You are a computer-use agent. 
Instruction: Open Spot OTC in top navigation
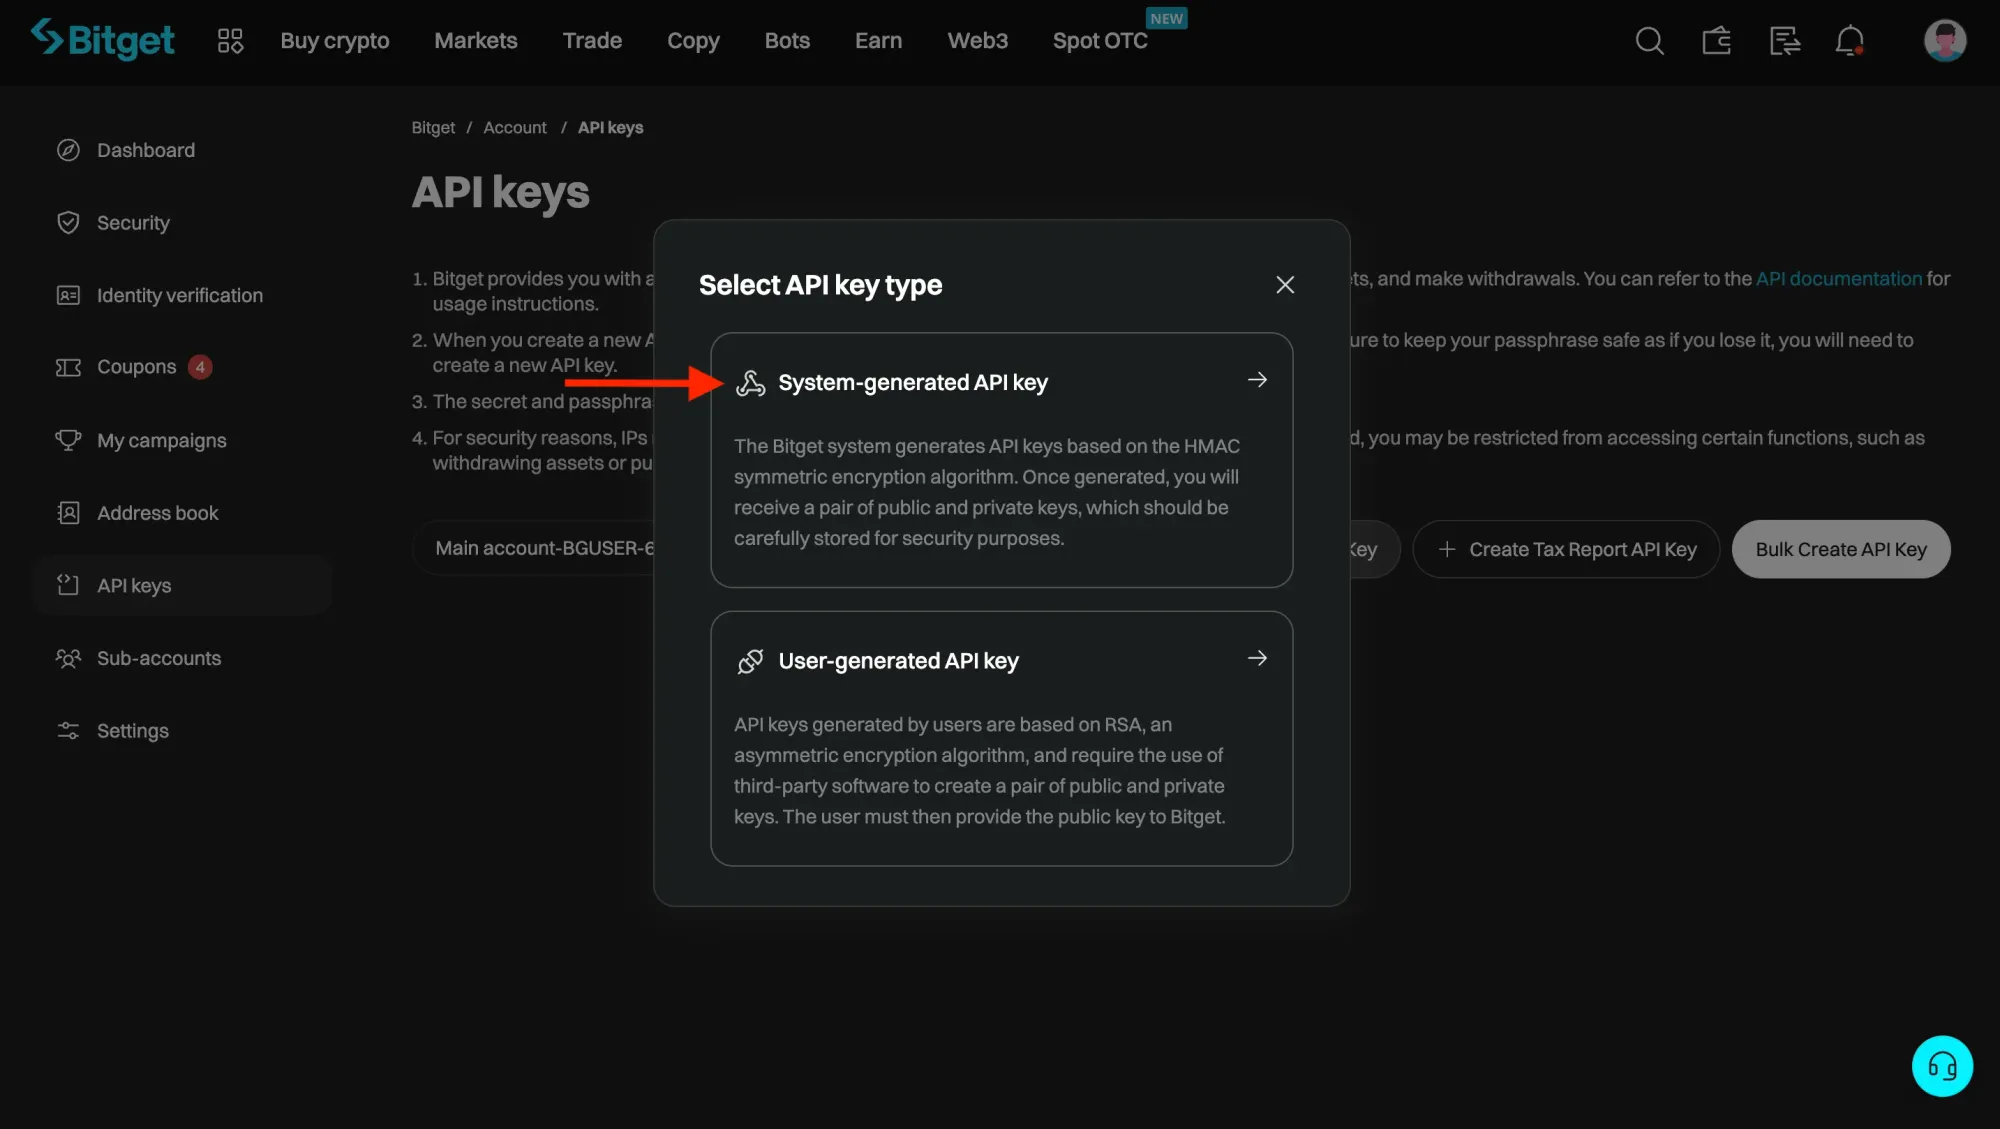(1100, 41)
